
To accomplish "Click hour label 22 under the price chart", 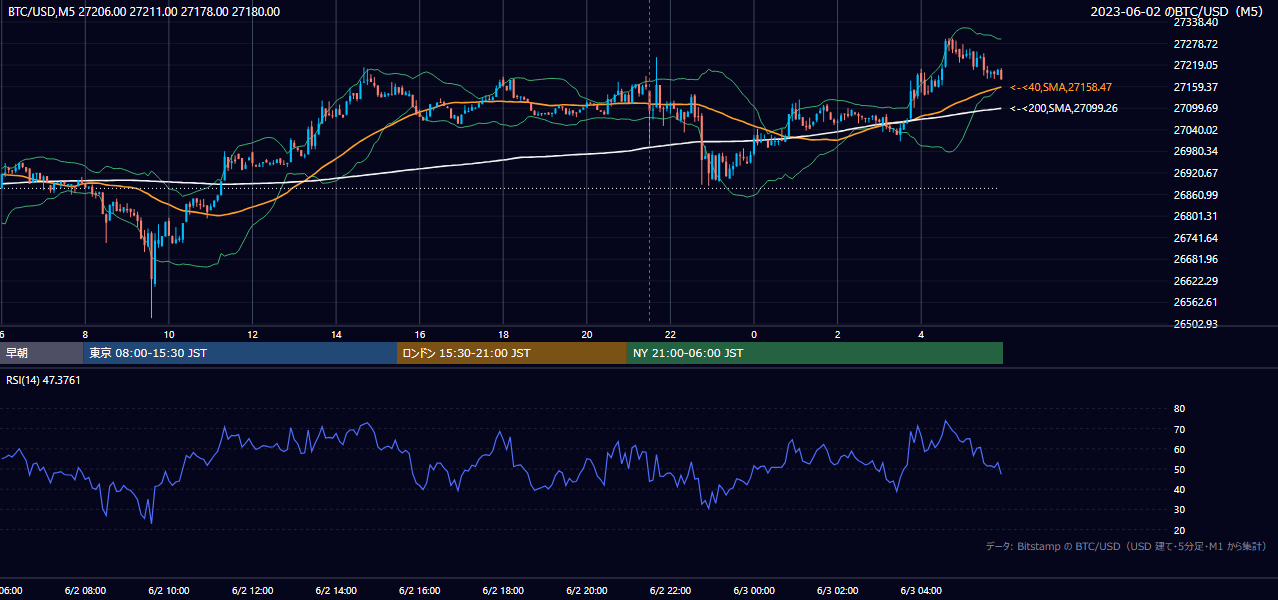I will [x=671, y=334].
